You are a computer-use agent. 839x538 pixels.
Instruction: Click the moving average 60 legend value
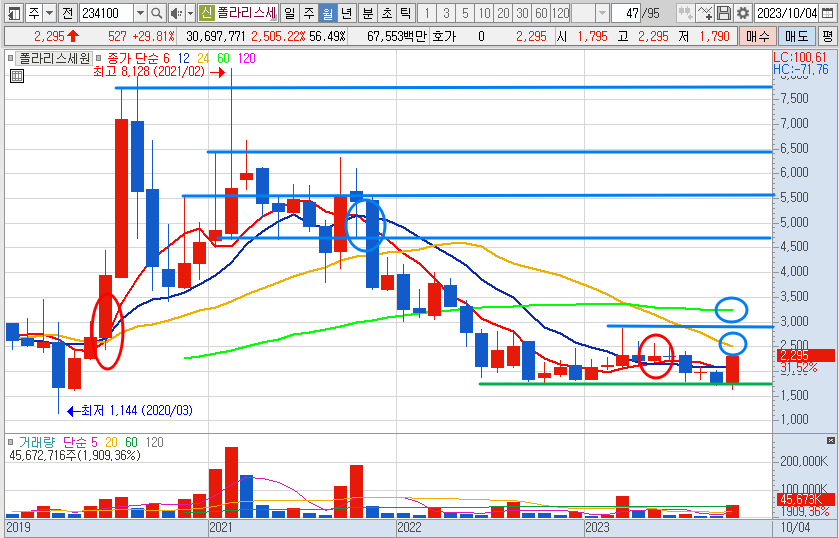click(223, 58)
